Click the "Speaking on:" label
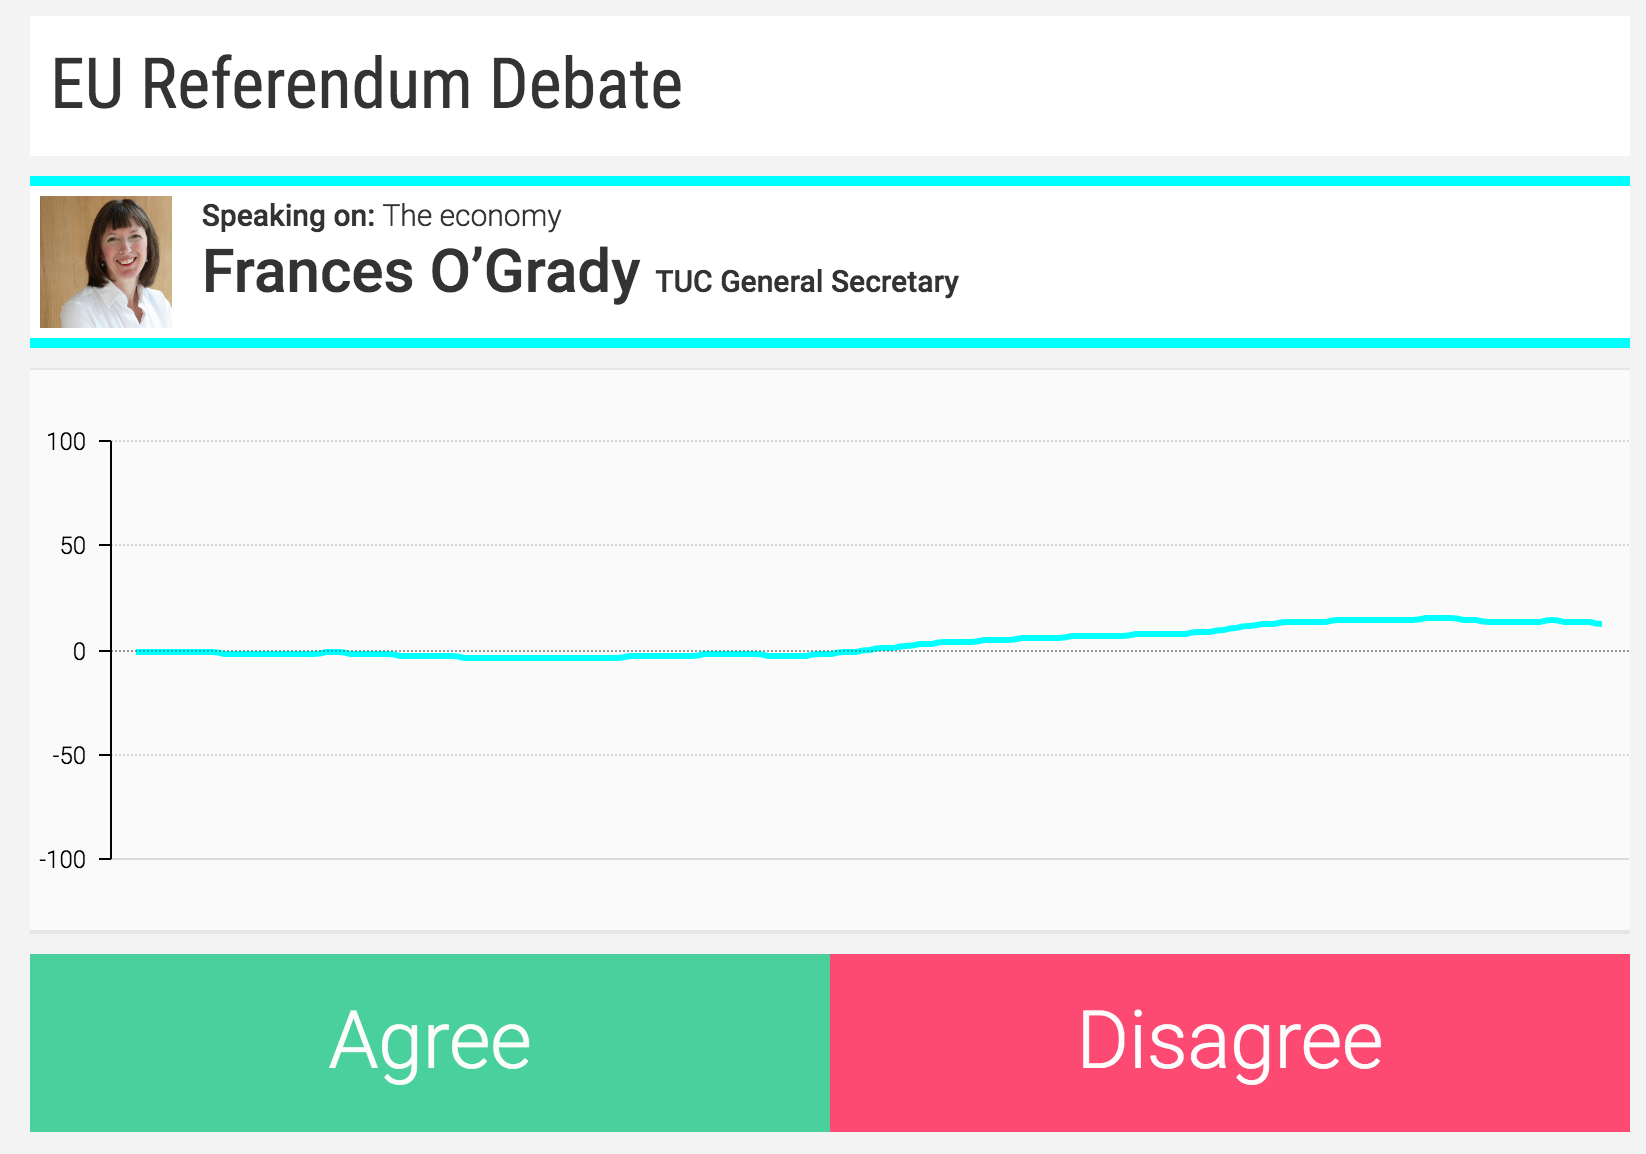 288,216
